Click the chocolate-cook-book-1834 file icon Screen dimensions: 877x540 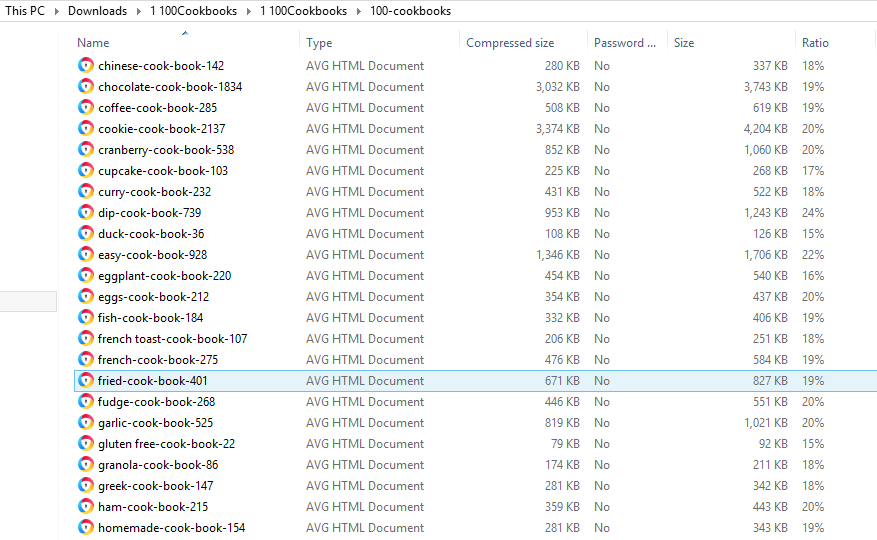(86, 87)
